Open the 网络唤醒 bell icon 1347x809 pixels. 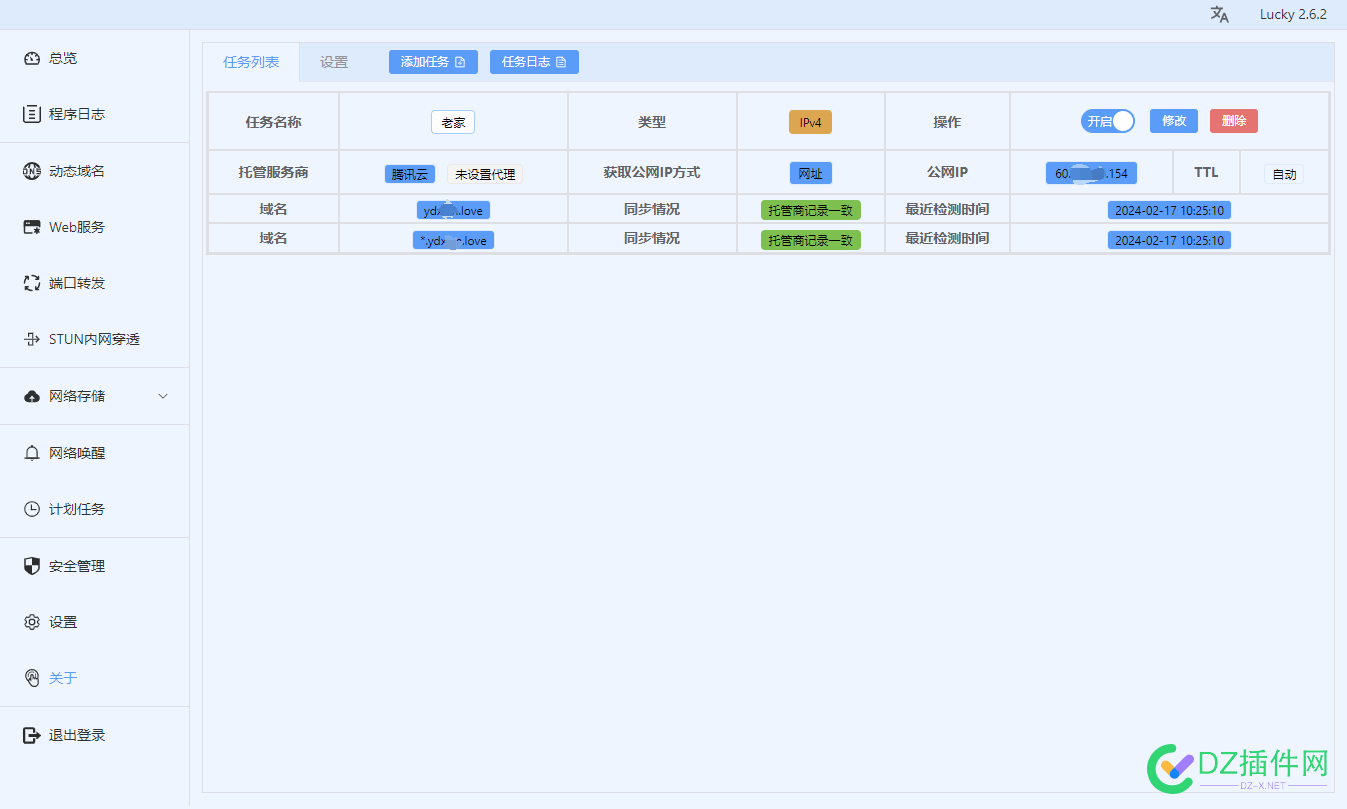pyautogui.click(x=31, y=453)
